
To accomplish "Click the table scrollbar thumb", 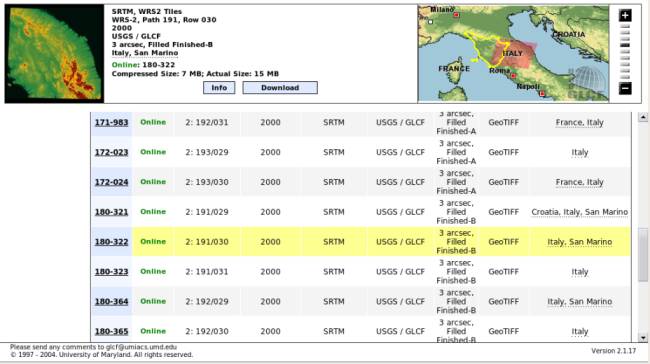I will tap(643, 255).
